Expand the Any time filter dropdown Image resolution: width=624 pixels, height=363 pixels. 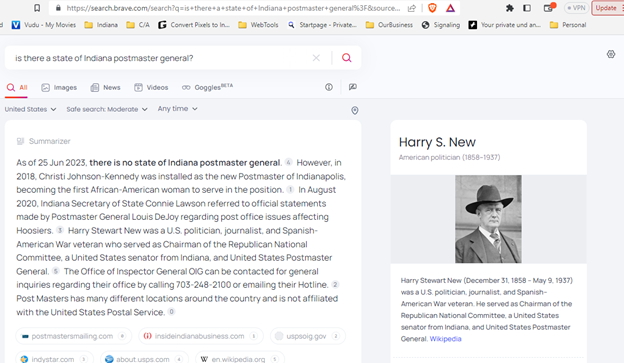click(177, 109)
